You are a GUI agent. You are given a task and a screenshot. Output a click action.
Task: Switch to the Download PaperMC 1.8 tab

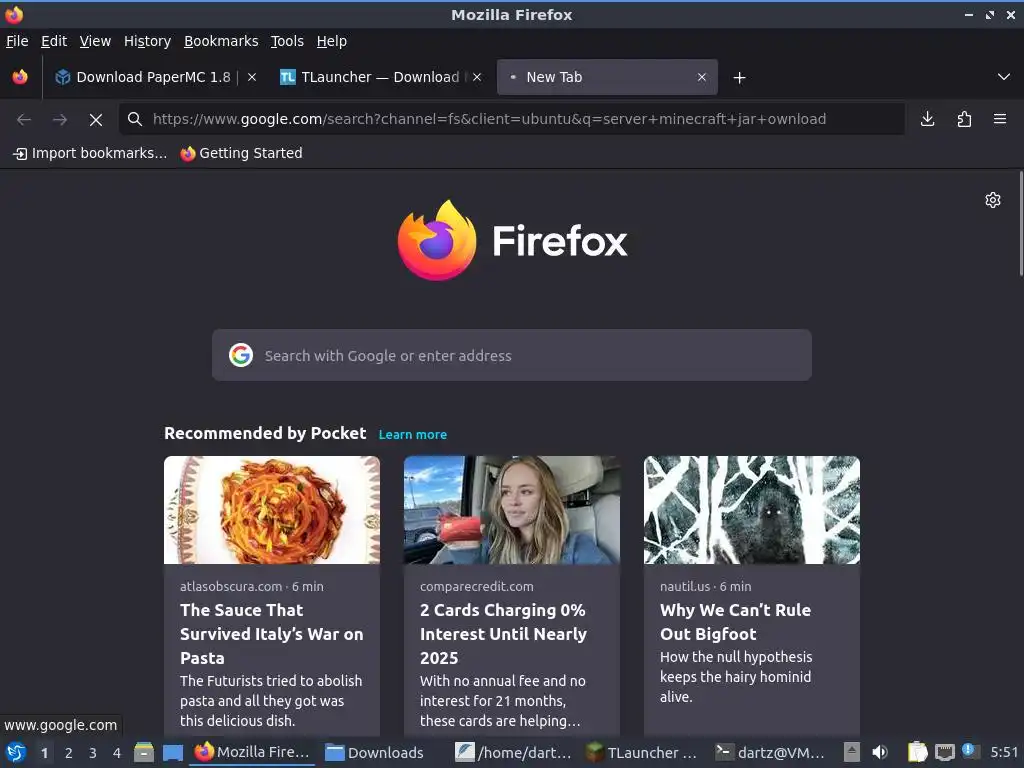(x=154, y=77)
